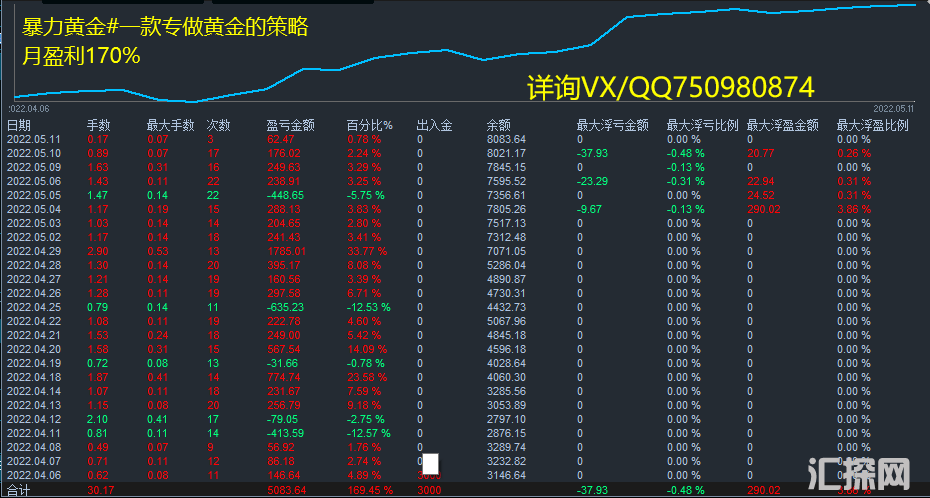Viewport: 930px width, 498px height.
Task: Click the balance value 5286.04
Action: pyautogui.click(x=506, y=265)
